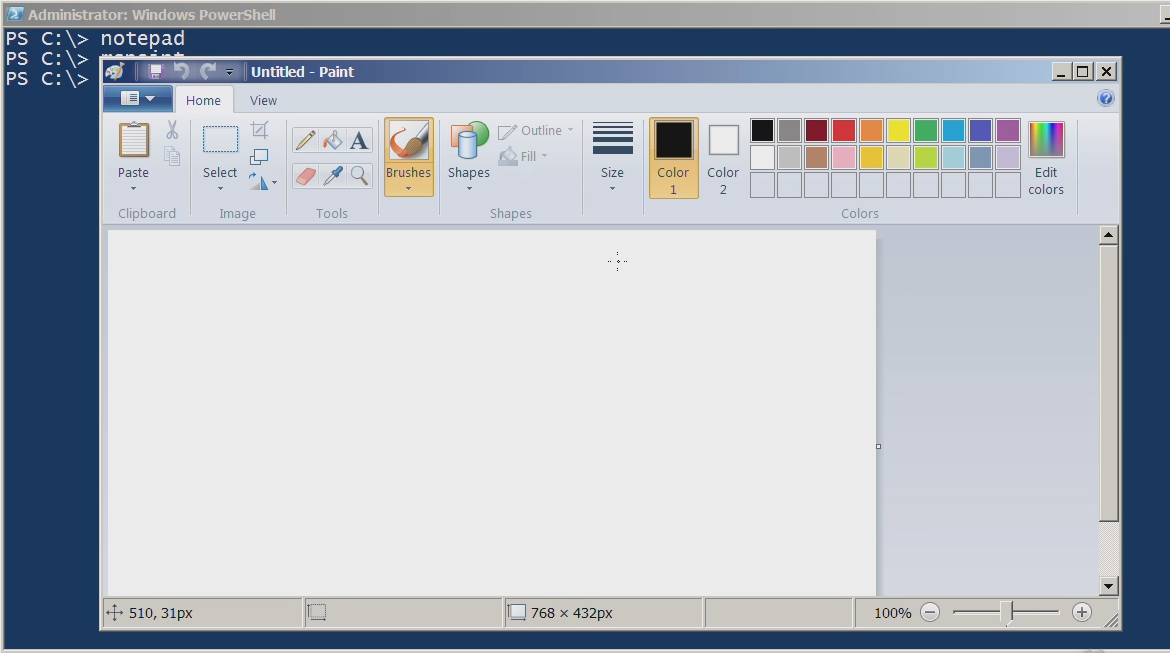The image size is (1170, 653).
Task: Select the Pencil tool
Action: pos(305,140)
